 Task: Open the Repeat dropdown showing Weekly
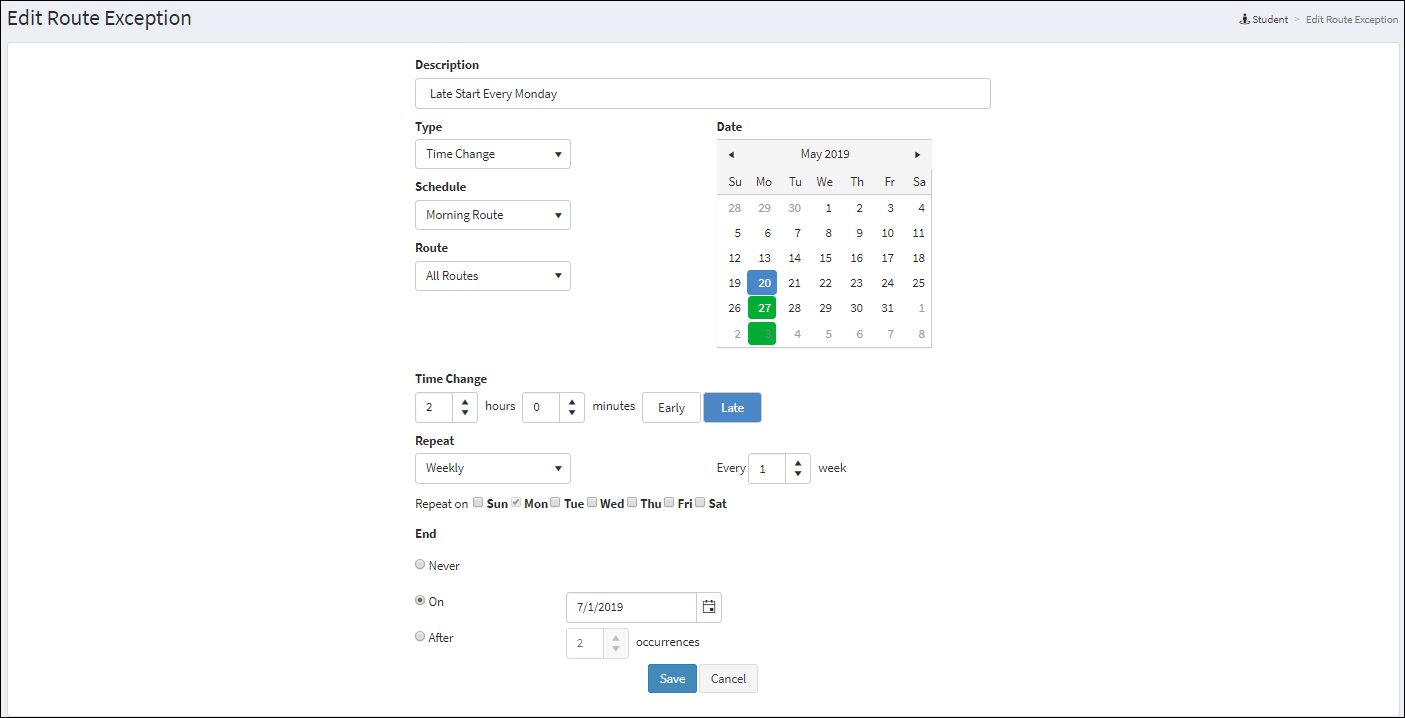(x=492, y=468)
